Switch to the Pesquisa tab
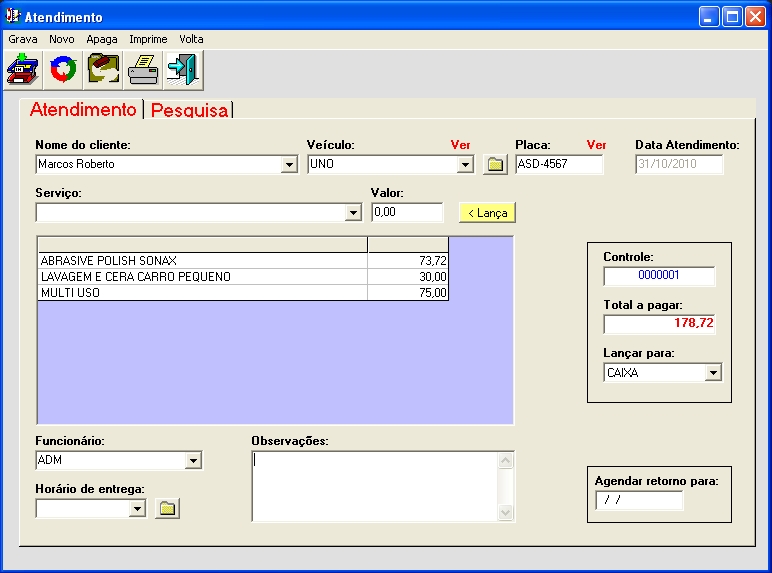The width and height of the screenshot is (772, 573). tap(189, 110)
